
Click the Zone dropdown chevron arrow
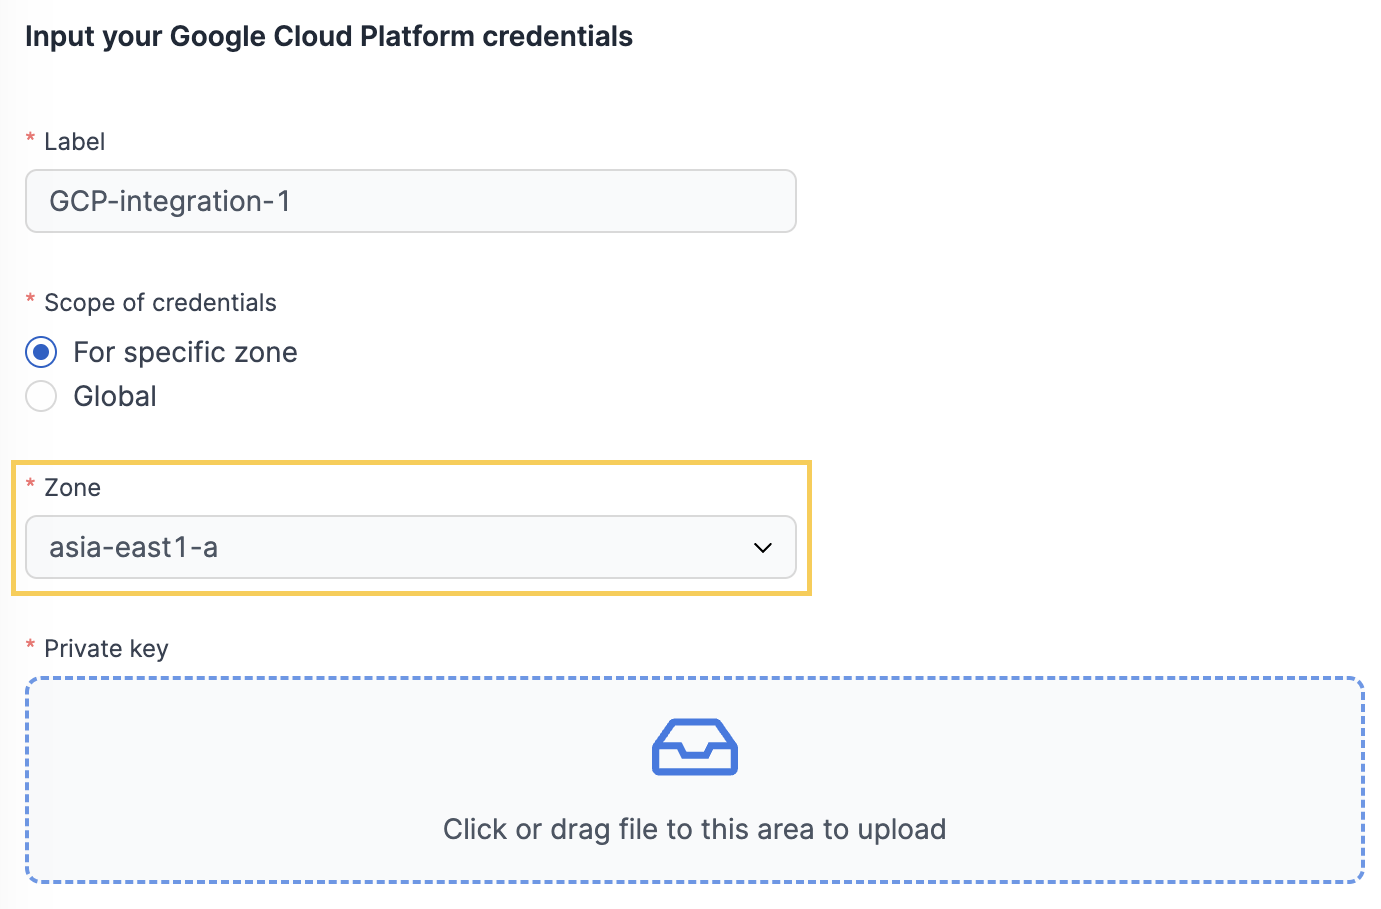(763, 548)
